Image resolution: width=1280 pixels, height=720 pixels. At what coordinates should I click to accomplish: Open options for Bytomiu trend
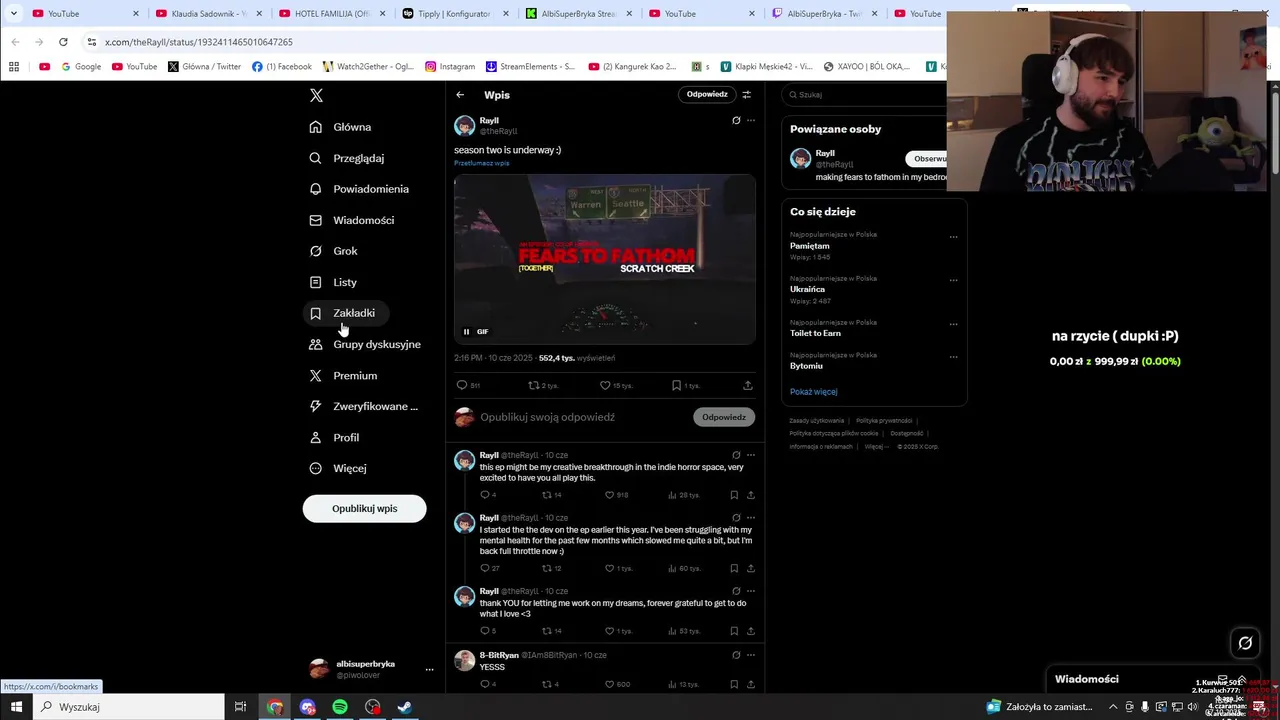(x=953, y=357)
